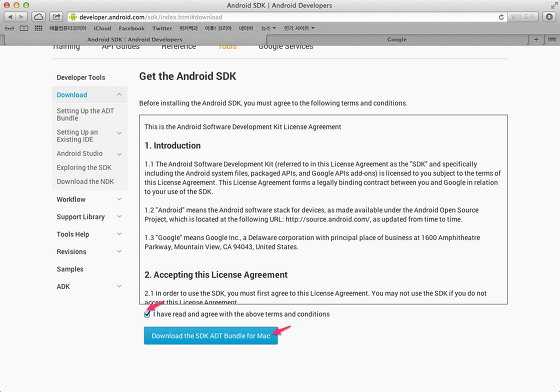Open the Support Library sidebar link
Viewport: 560px width, 392px height.
click(x=81, y=217)
